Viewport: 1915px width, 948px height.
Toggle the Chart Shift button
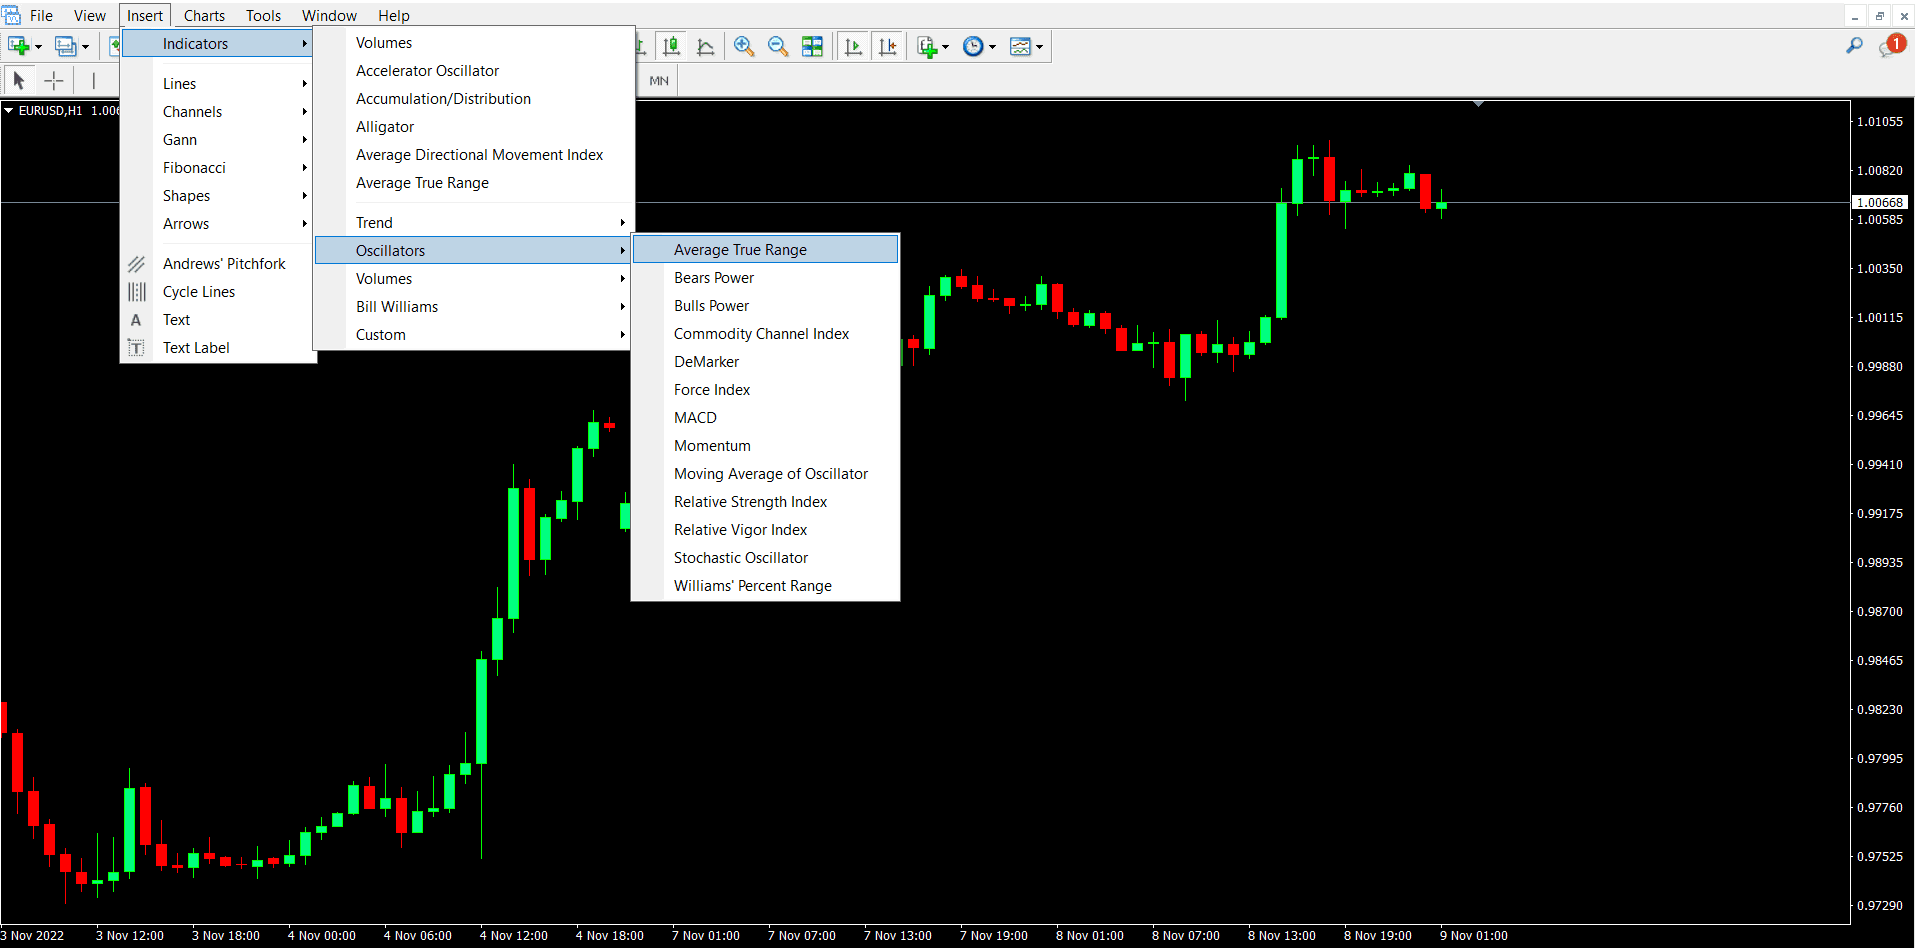point(887,46)
